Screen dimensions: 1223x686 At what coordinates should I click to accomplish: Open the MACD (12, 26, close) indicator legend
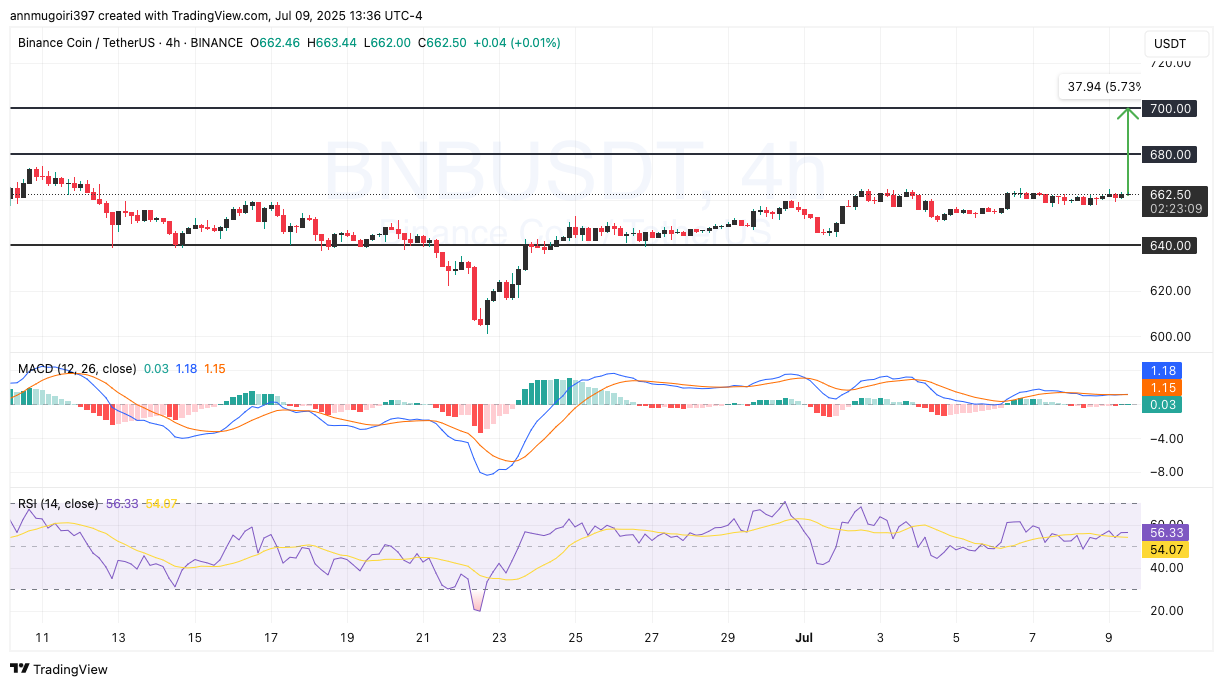pos(77,369)
